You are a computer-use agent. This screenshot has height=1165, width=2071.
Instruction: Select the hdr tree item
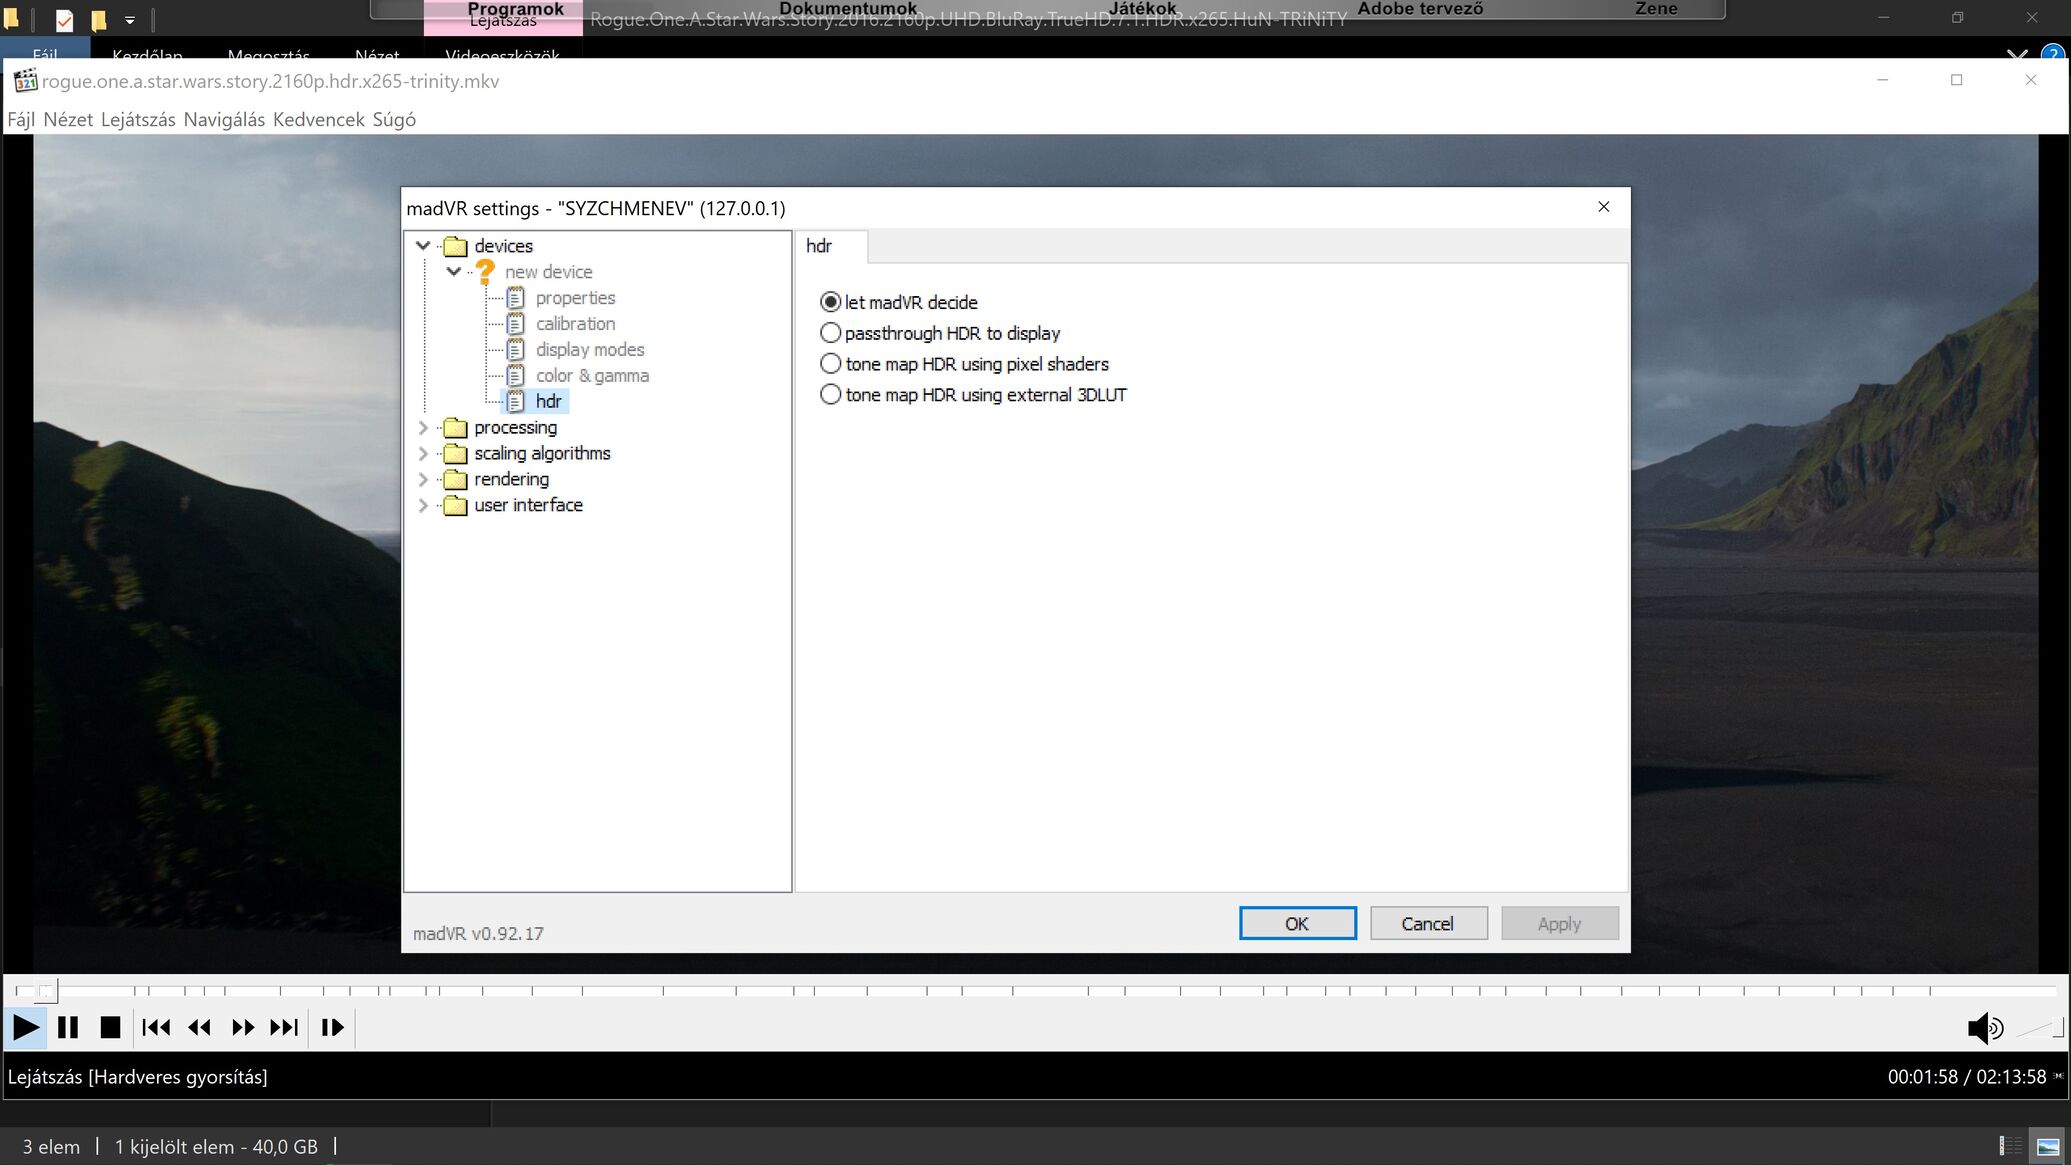click(548, 402)
